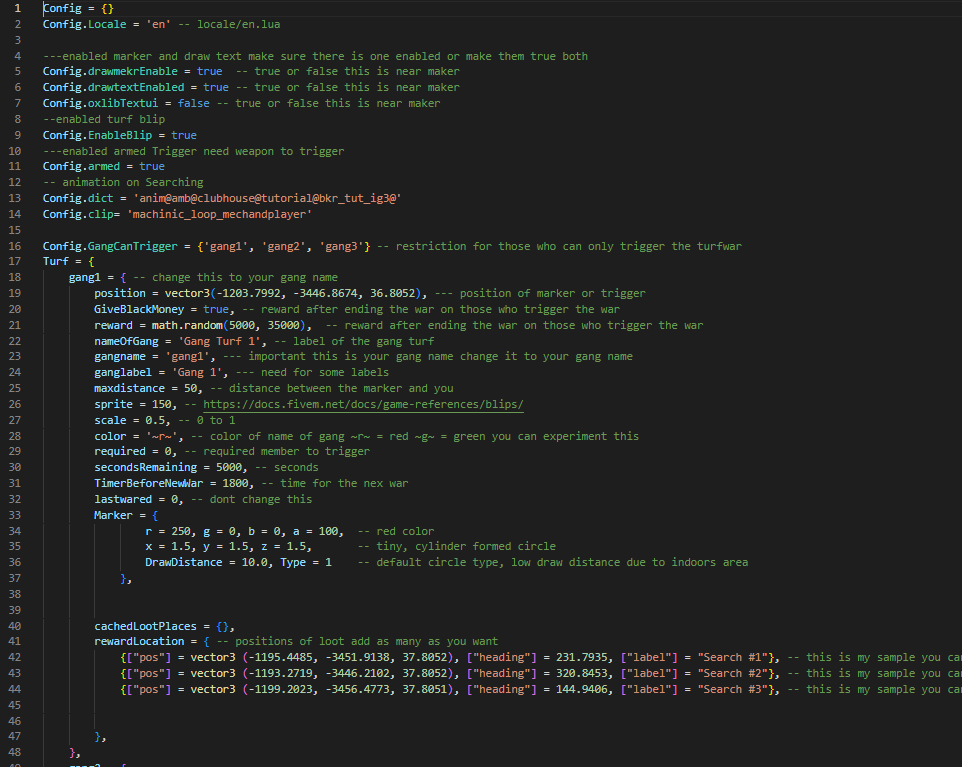The width and height of the screenshot is (962, 767).
Task: Click heading value 144.9406
Action: click(582, 690)
